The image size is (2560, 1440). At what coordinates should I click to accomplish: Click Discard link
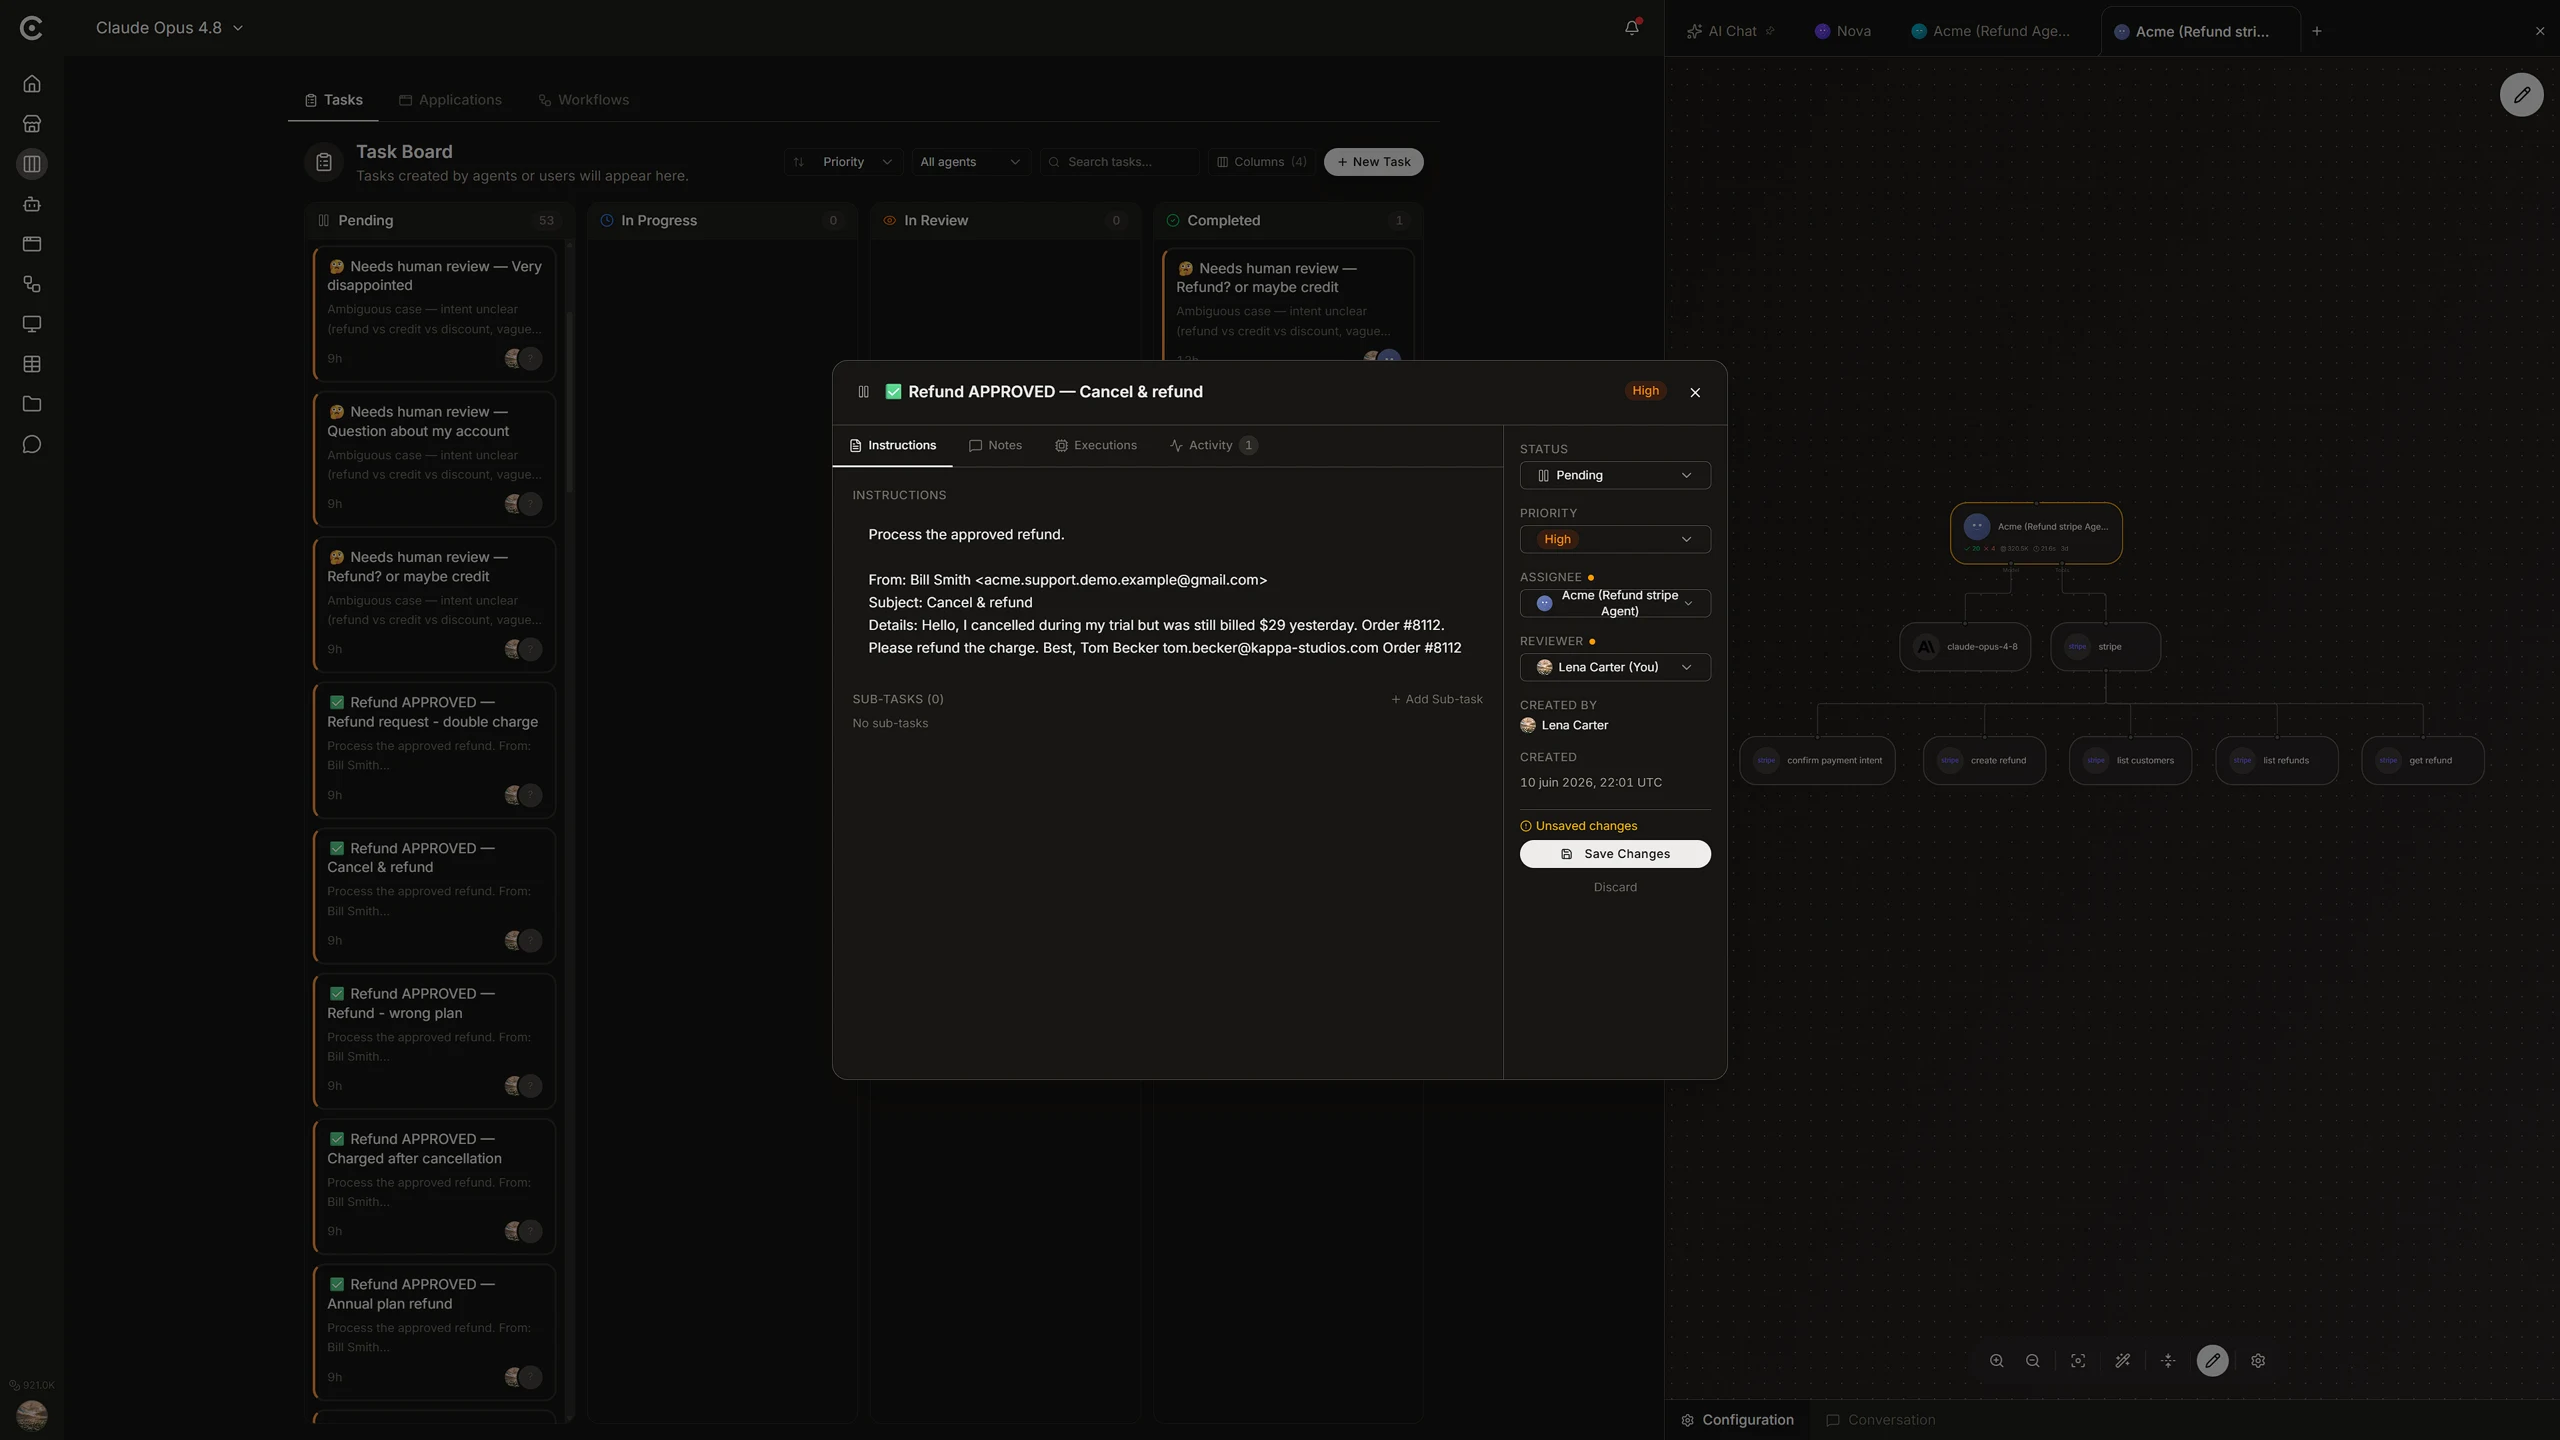click(x=1615, y=887)
